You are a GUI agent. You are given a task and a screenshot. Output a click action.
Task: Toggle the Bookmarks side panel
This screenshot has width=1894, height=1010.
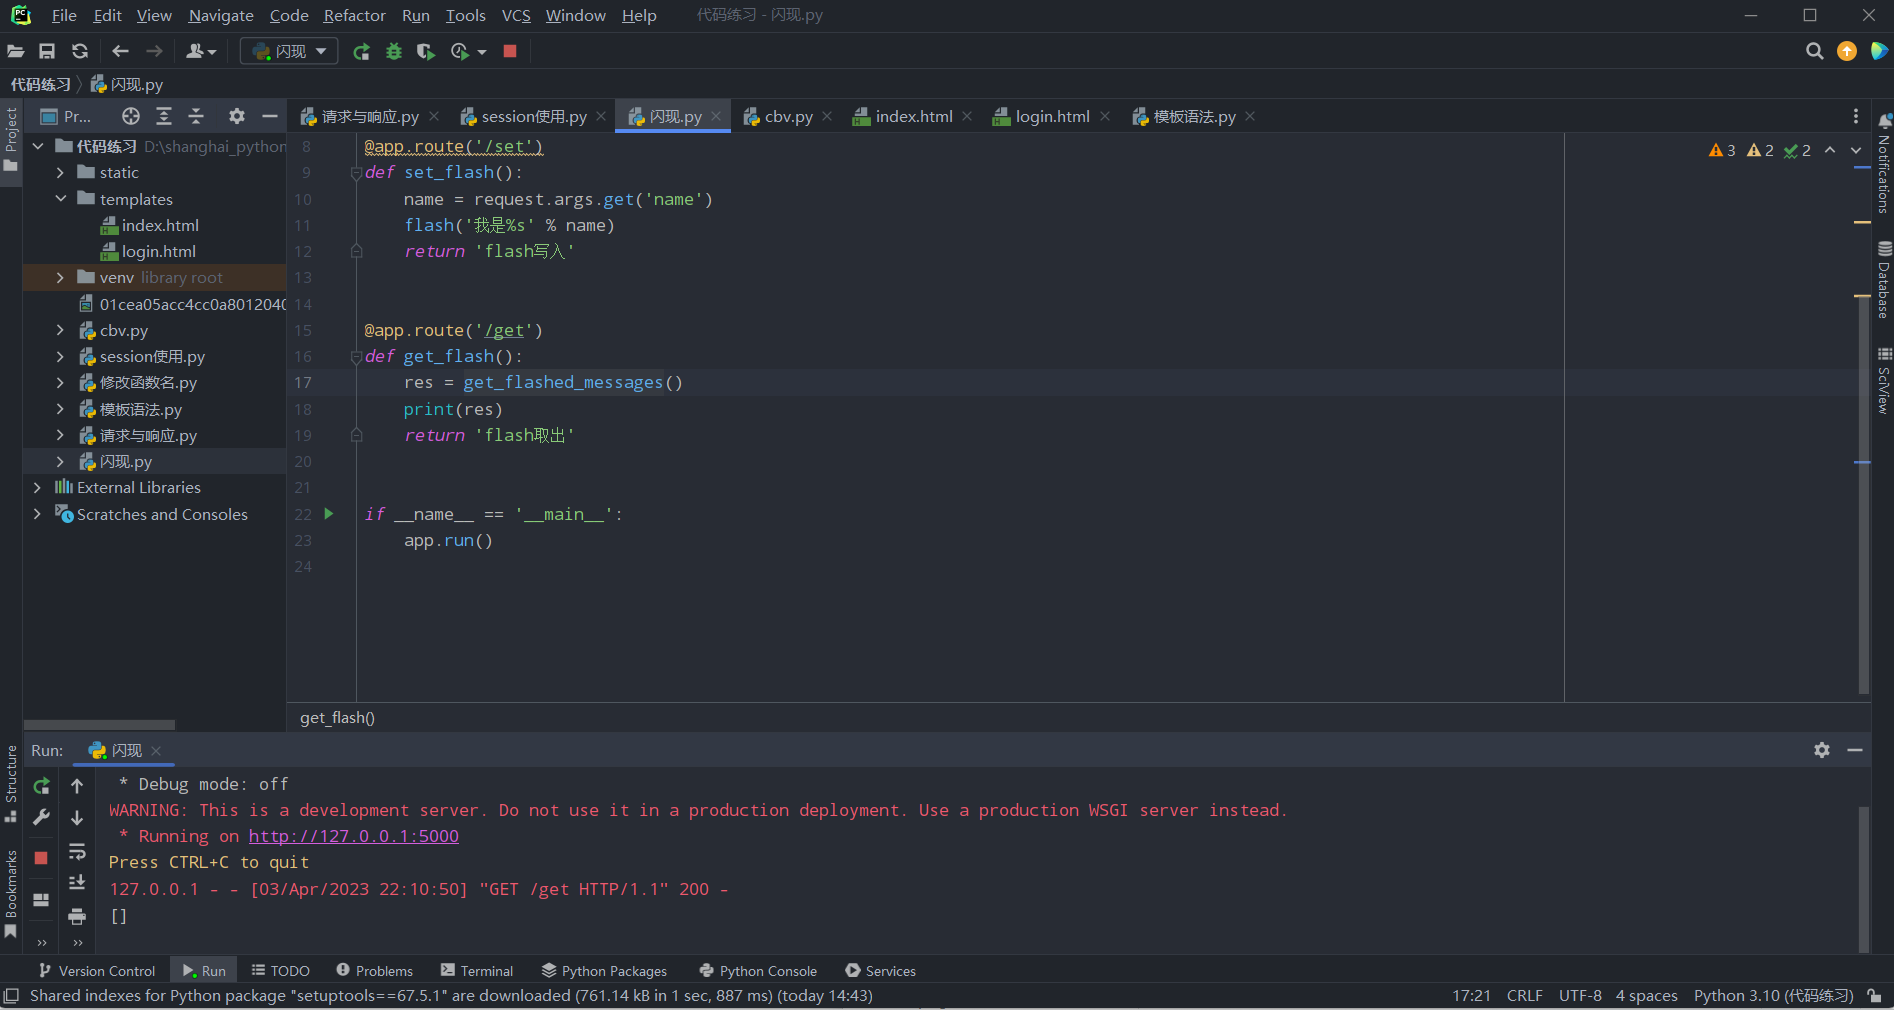[11, 893]
